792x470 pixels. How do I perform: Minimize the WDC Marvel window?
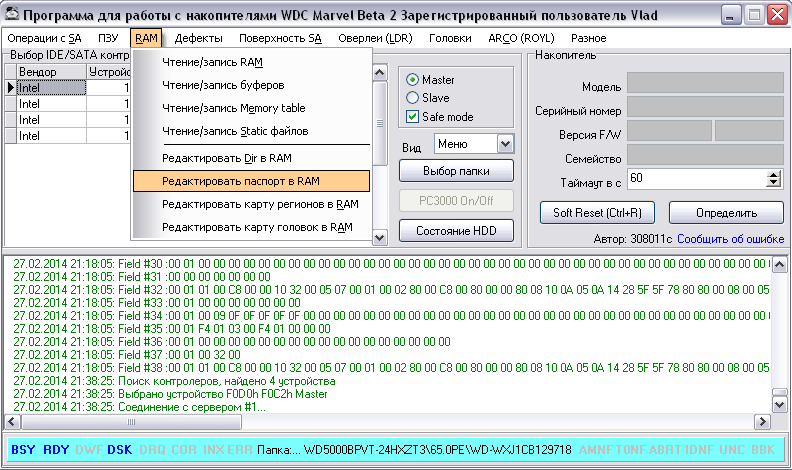click(x=730, y=15)
